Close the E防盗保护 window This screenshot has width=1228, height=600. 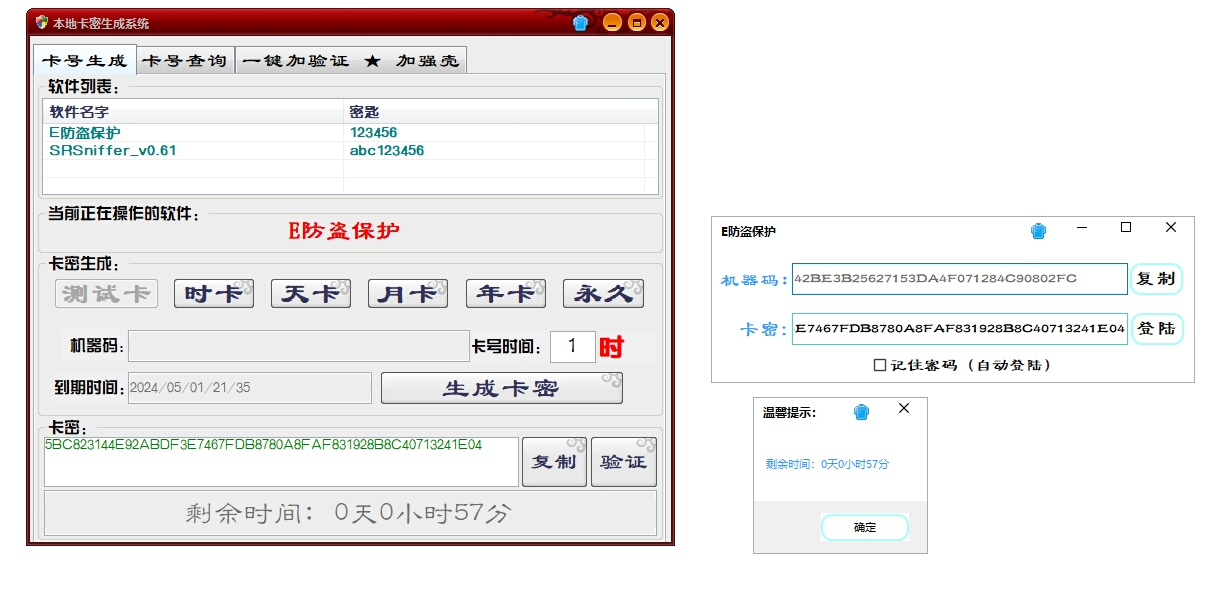click(1171, 228)
